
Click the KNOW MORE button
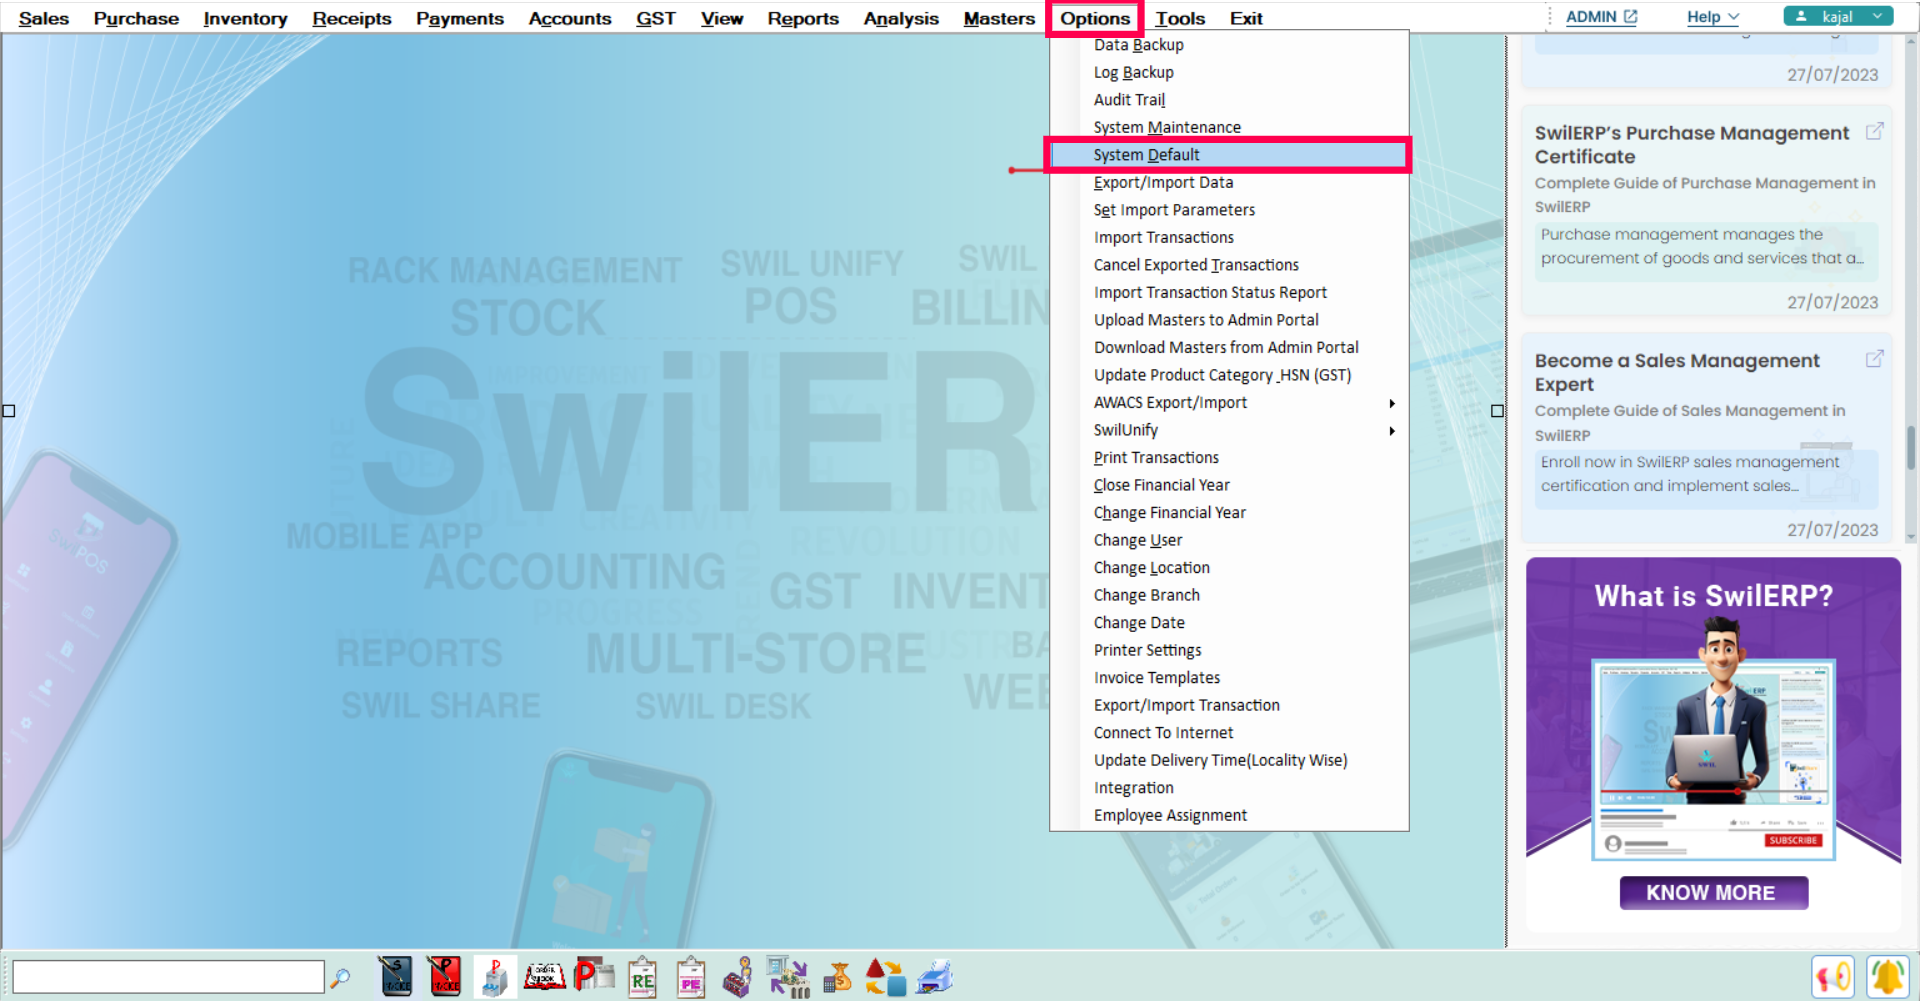1713,892
